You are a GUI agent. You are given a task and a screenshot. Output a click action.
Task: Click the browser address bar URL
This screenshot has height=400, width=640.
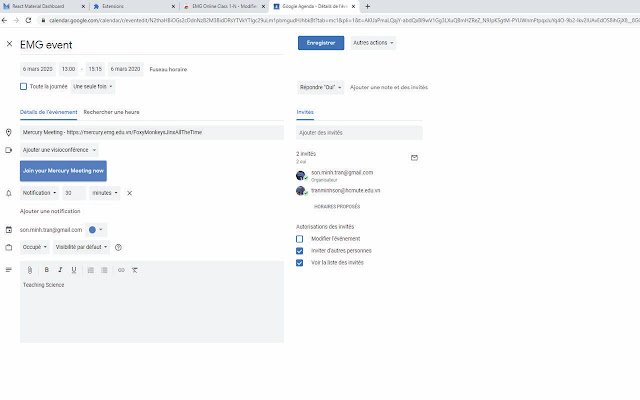(343, 20)
